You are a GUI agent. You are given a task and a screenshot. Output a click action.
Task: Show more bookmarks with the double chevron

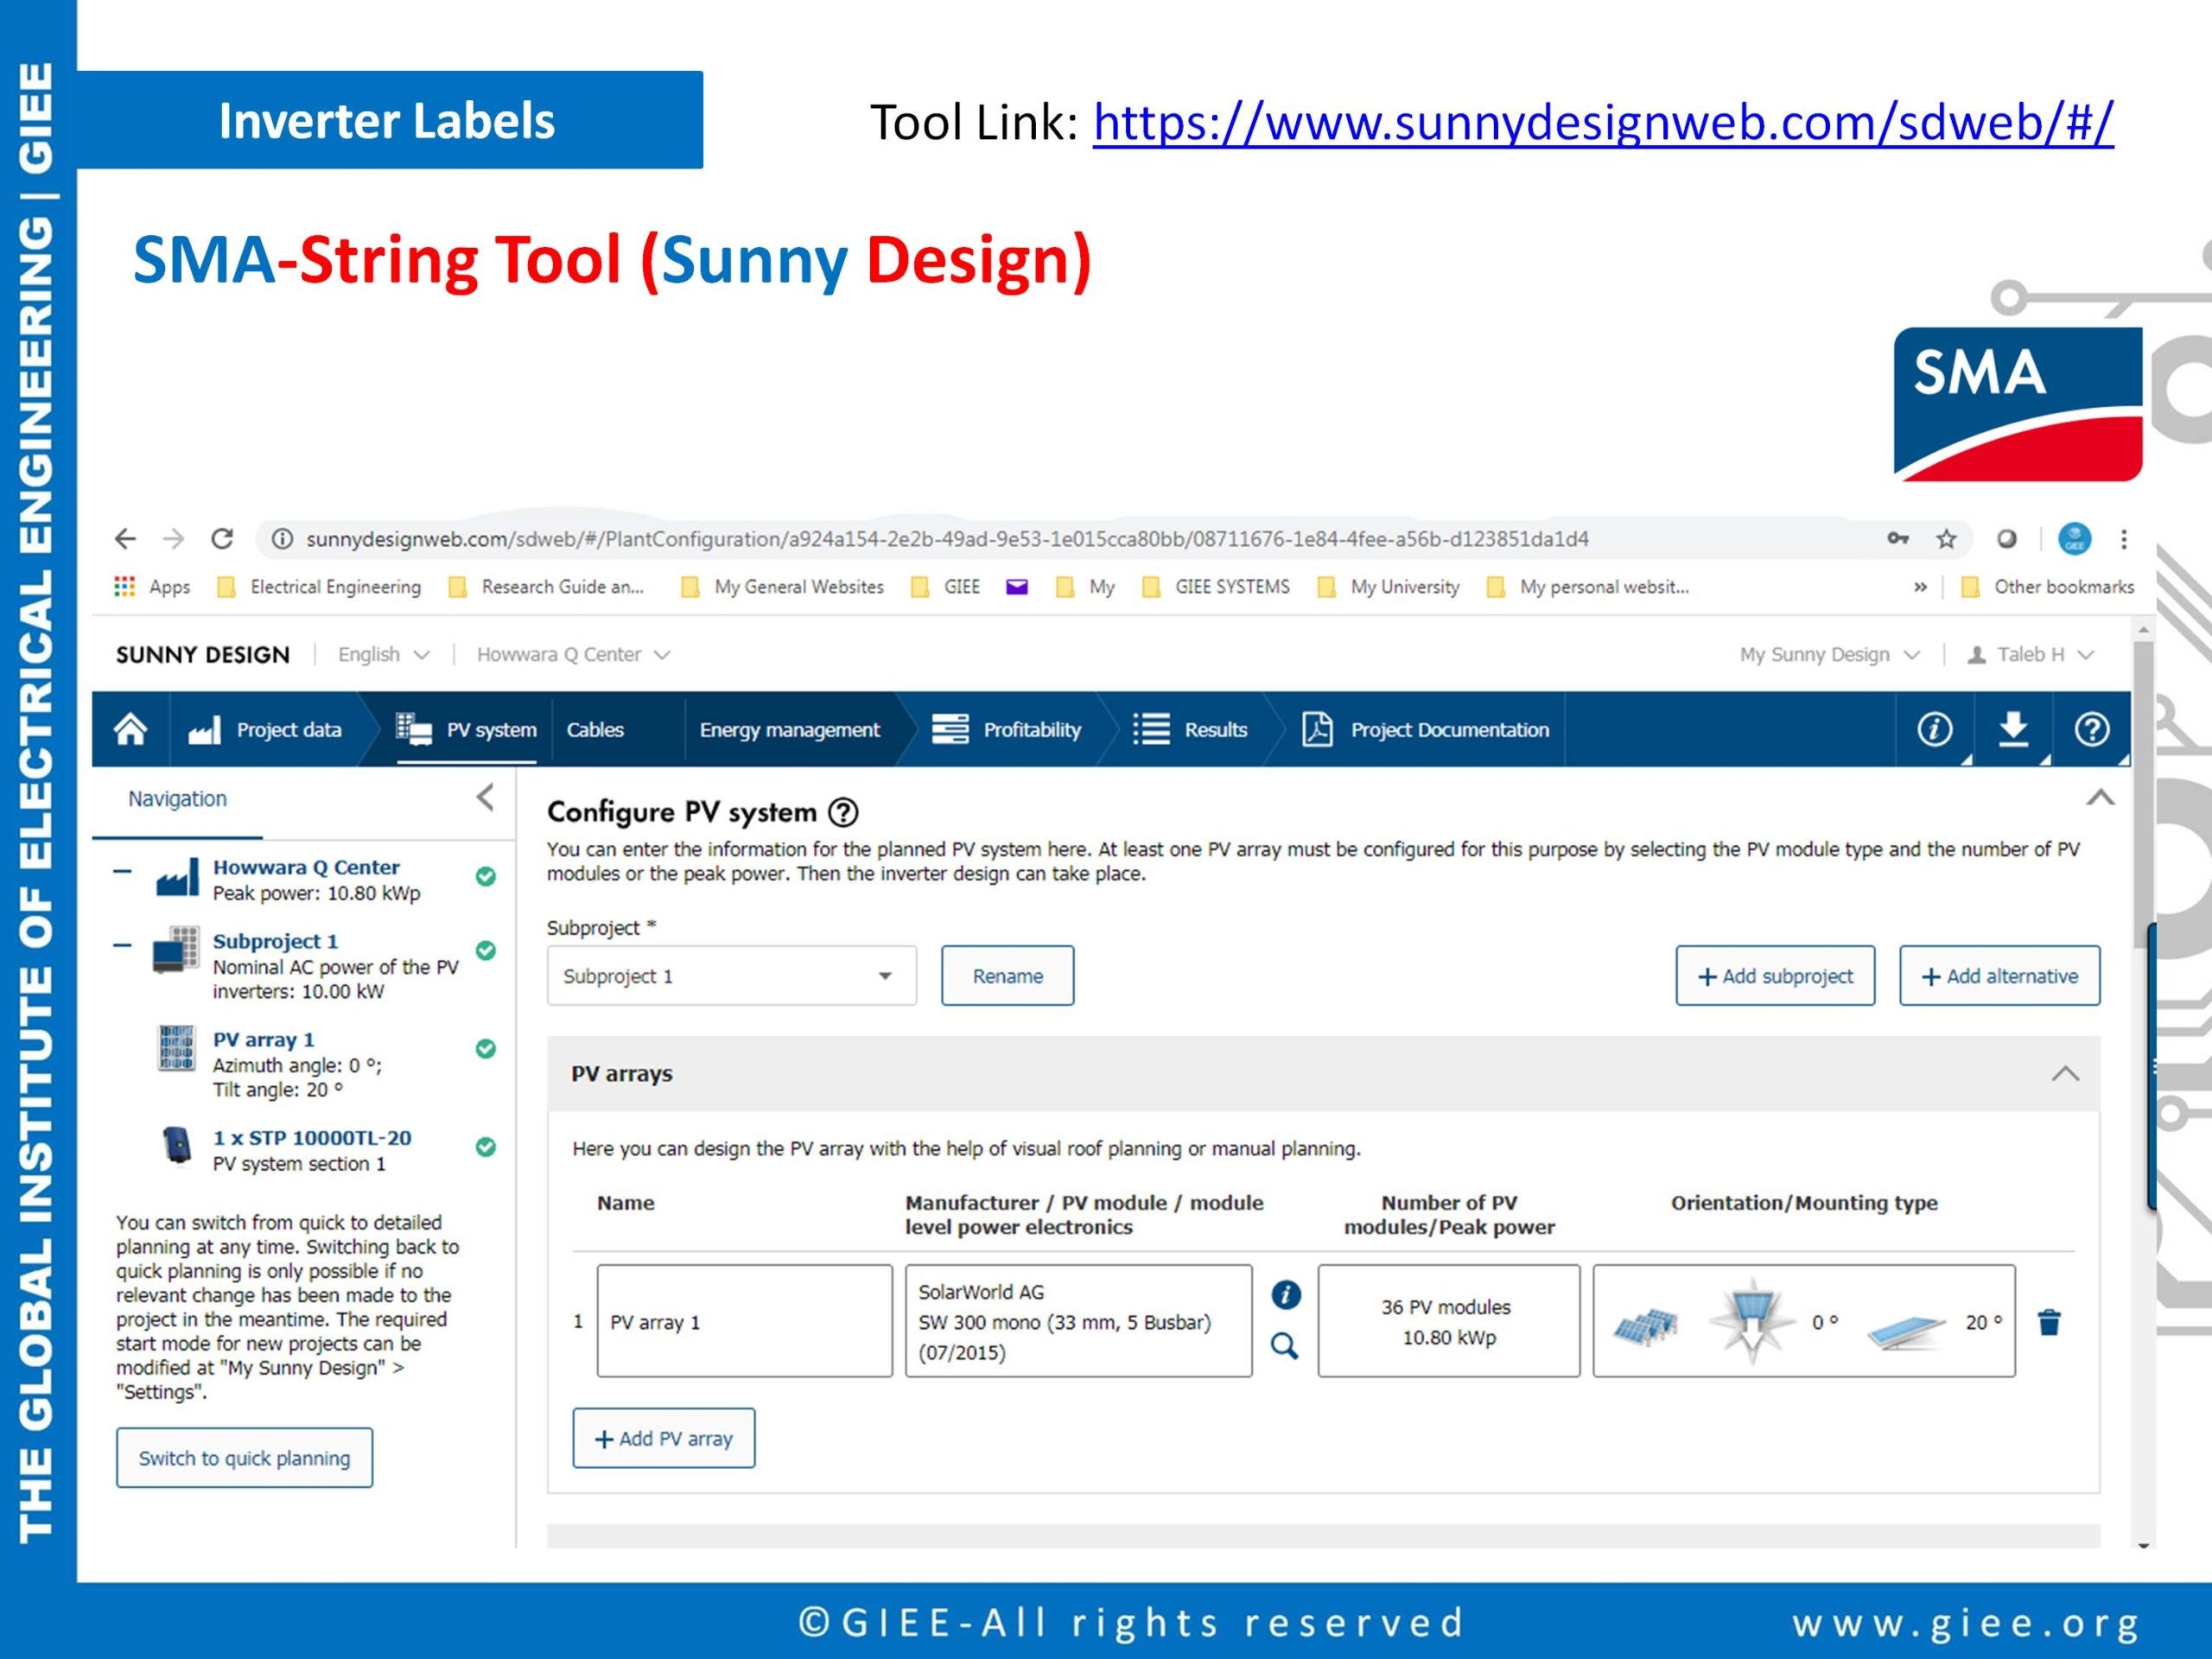pyautogui.click(x=1920, y=587)
